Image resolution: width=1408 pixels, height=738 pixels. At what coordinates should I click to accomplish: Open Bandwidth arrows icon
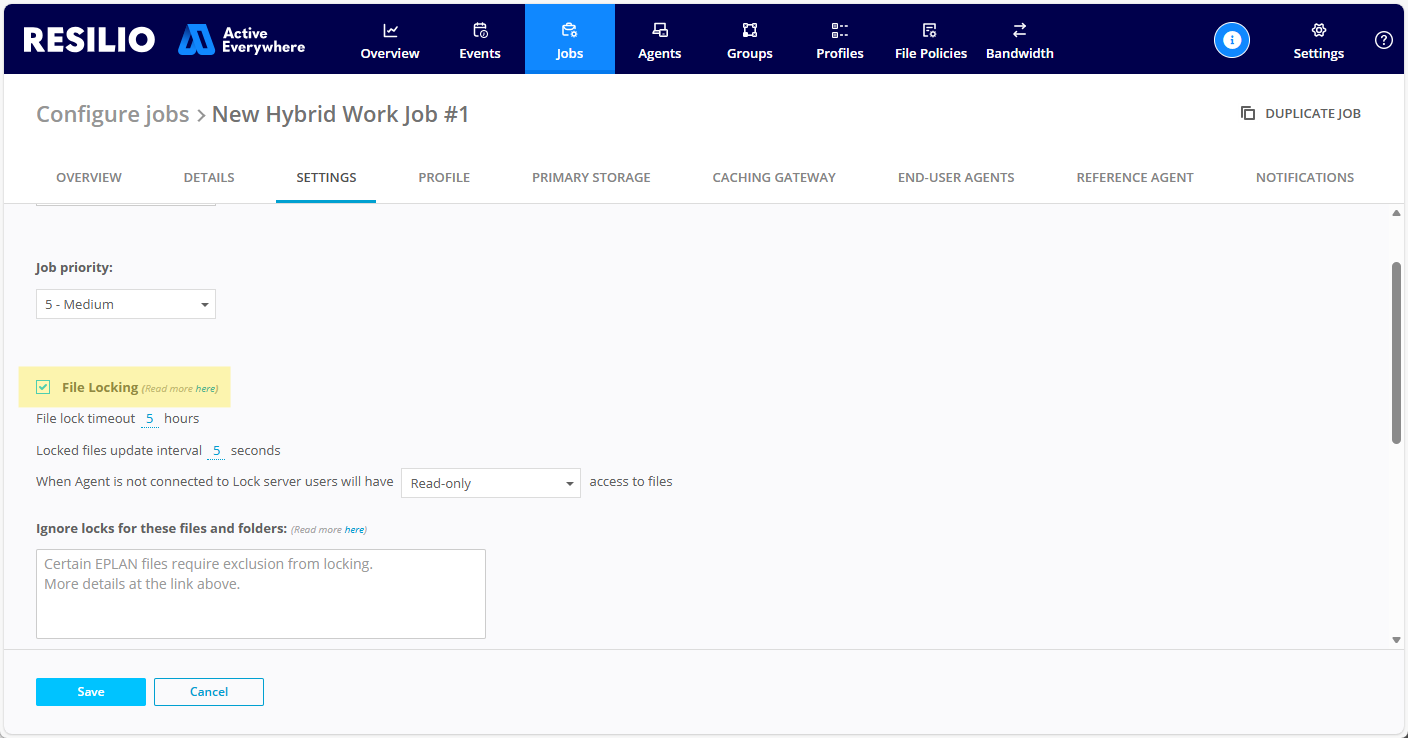coord(1019,30)
